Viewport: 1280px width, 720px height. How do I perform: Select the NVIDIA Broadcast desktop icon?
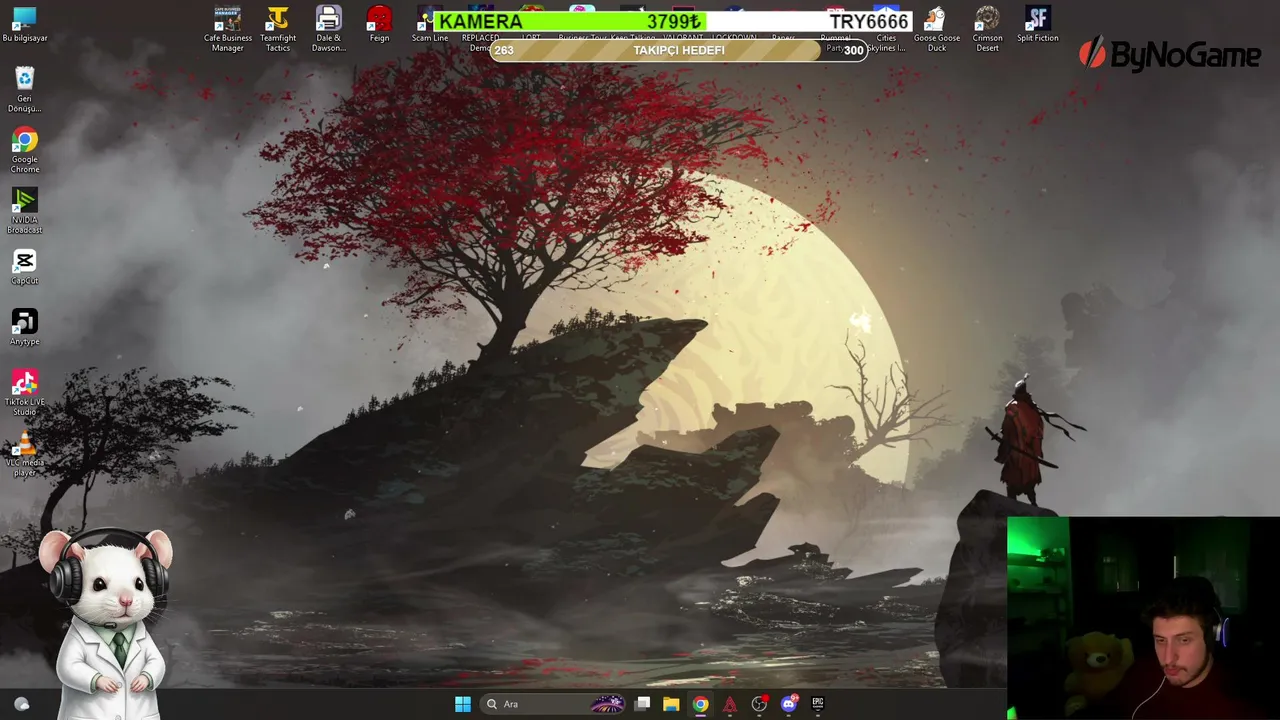click(x=25, y=211)
